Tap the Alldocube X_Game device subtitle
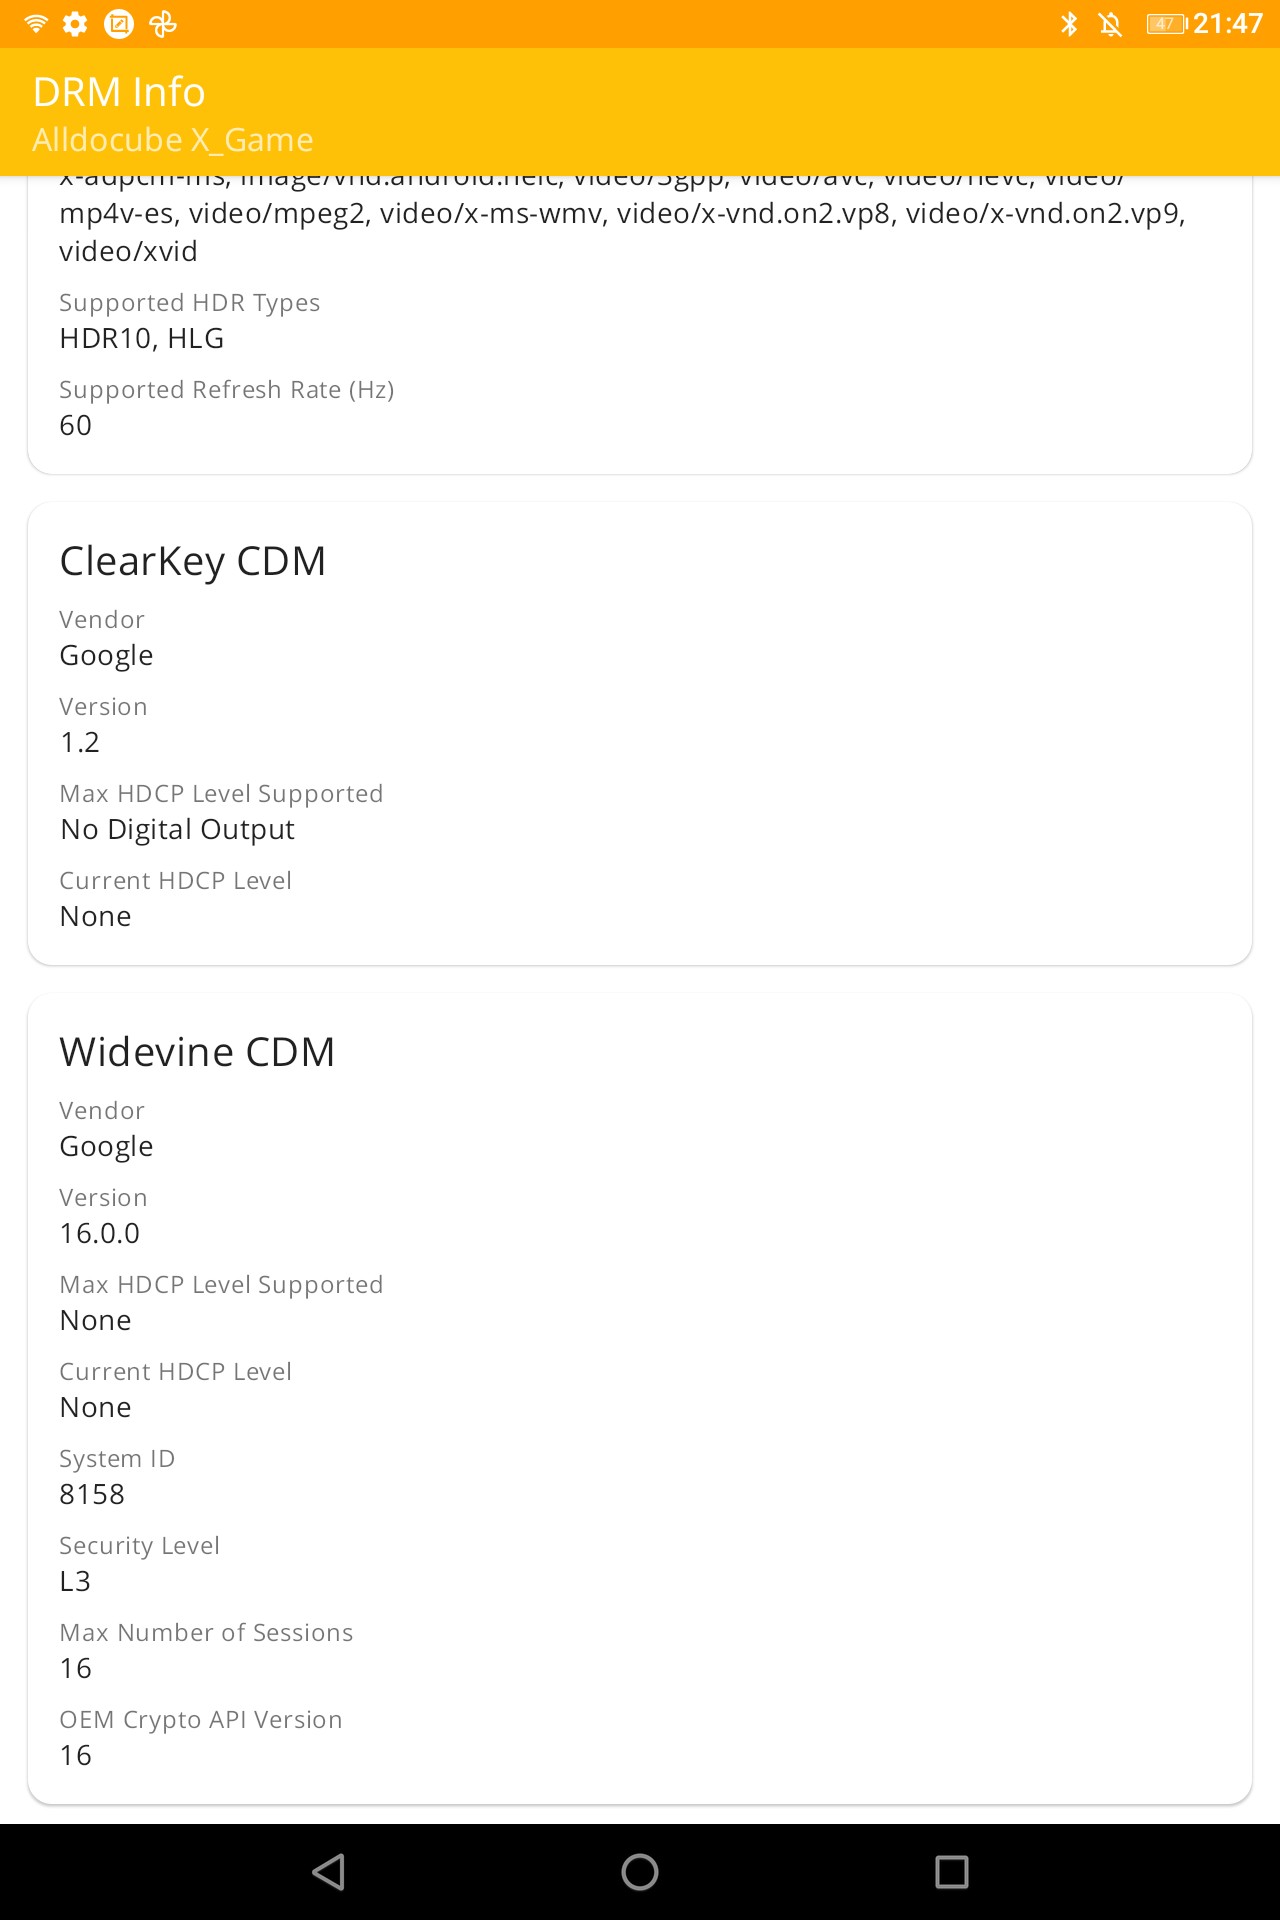 173,140
